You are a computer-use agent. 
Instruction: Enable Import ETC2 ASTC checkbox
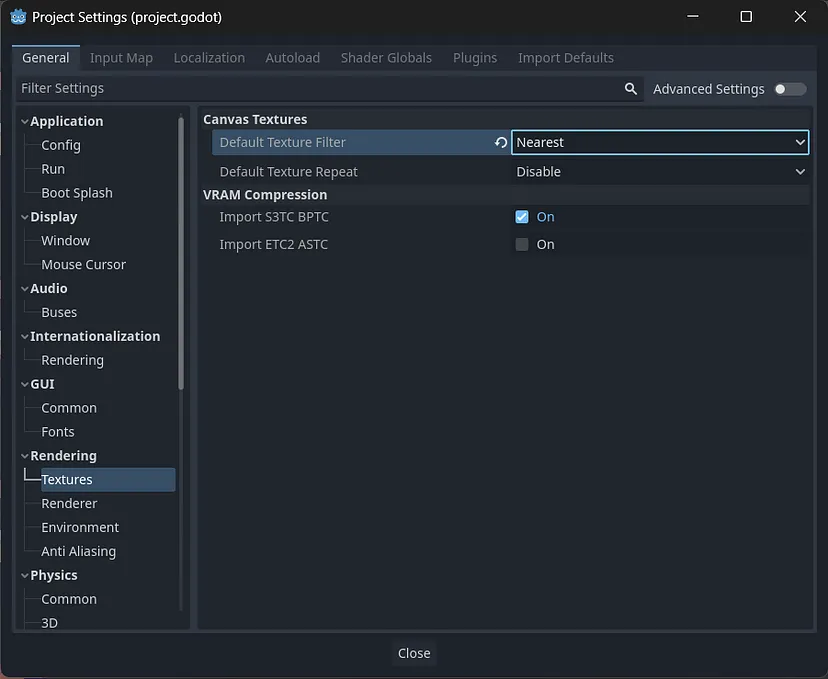tap(522, 244)
